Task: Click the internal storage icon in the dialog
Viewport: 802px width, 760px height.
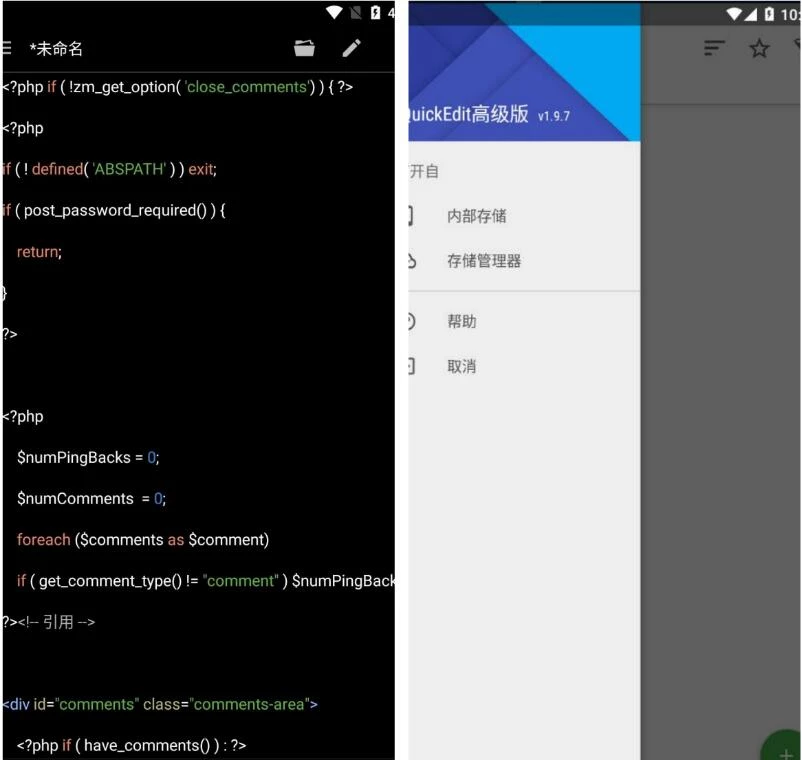Action: (410, 214)
